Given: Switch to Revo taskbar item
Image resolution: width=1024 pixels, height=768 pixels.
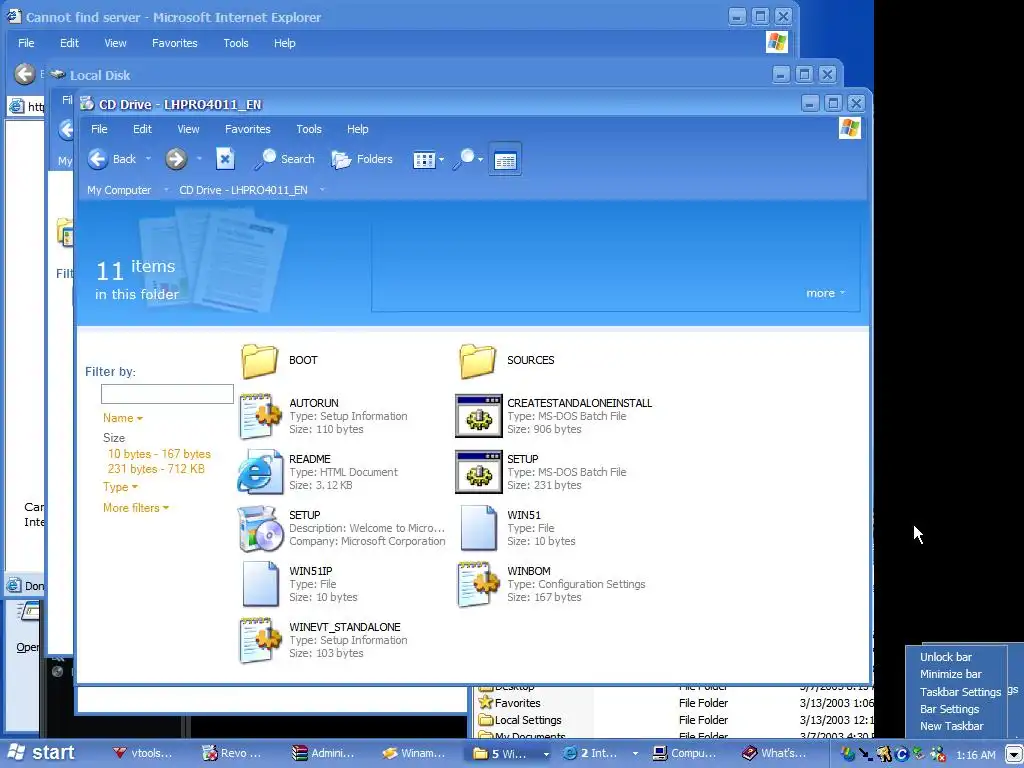Looking at the screenshot, I should tap(232, 753).
